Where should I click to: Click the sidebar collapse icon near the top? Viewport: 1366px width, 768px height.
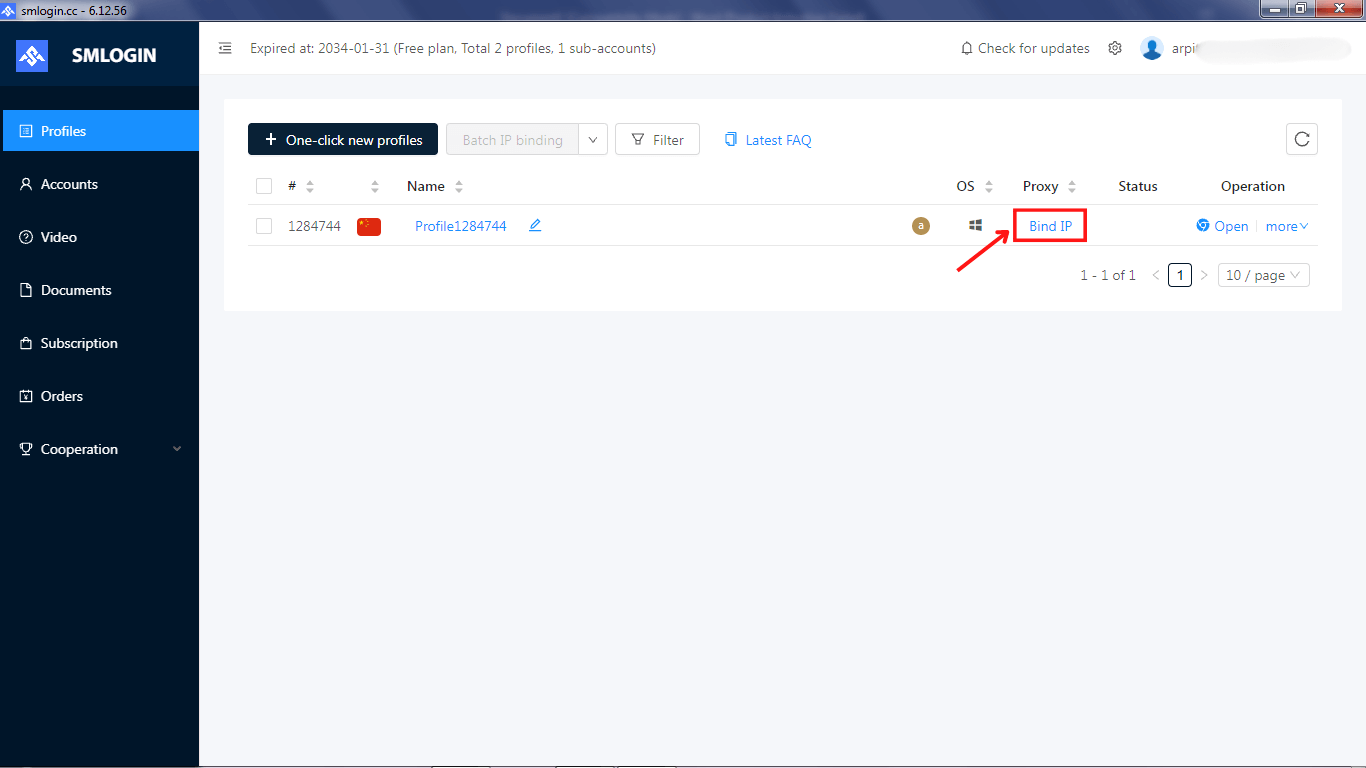click(225, 47)
